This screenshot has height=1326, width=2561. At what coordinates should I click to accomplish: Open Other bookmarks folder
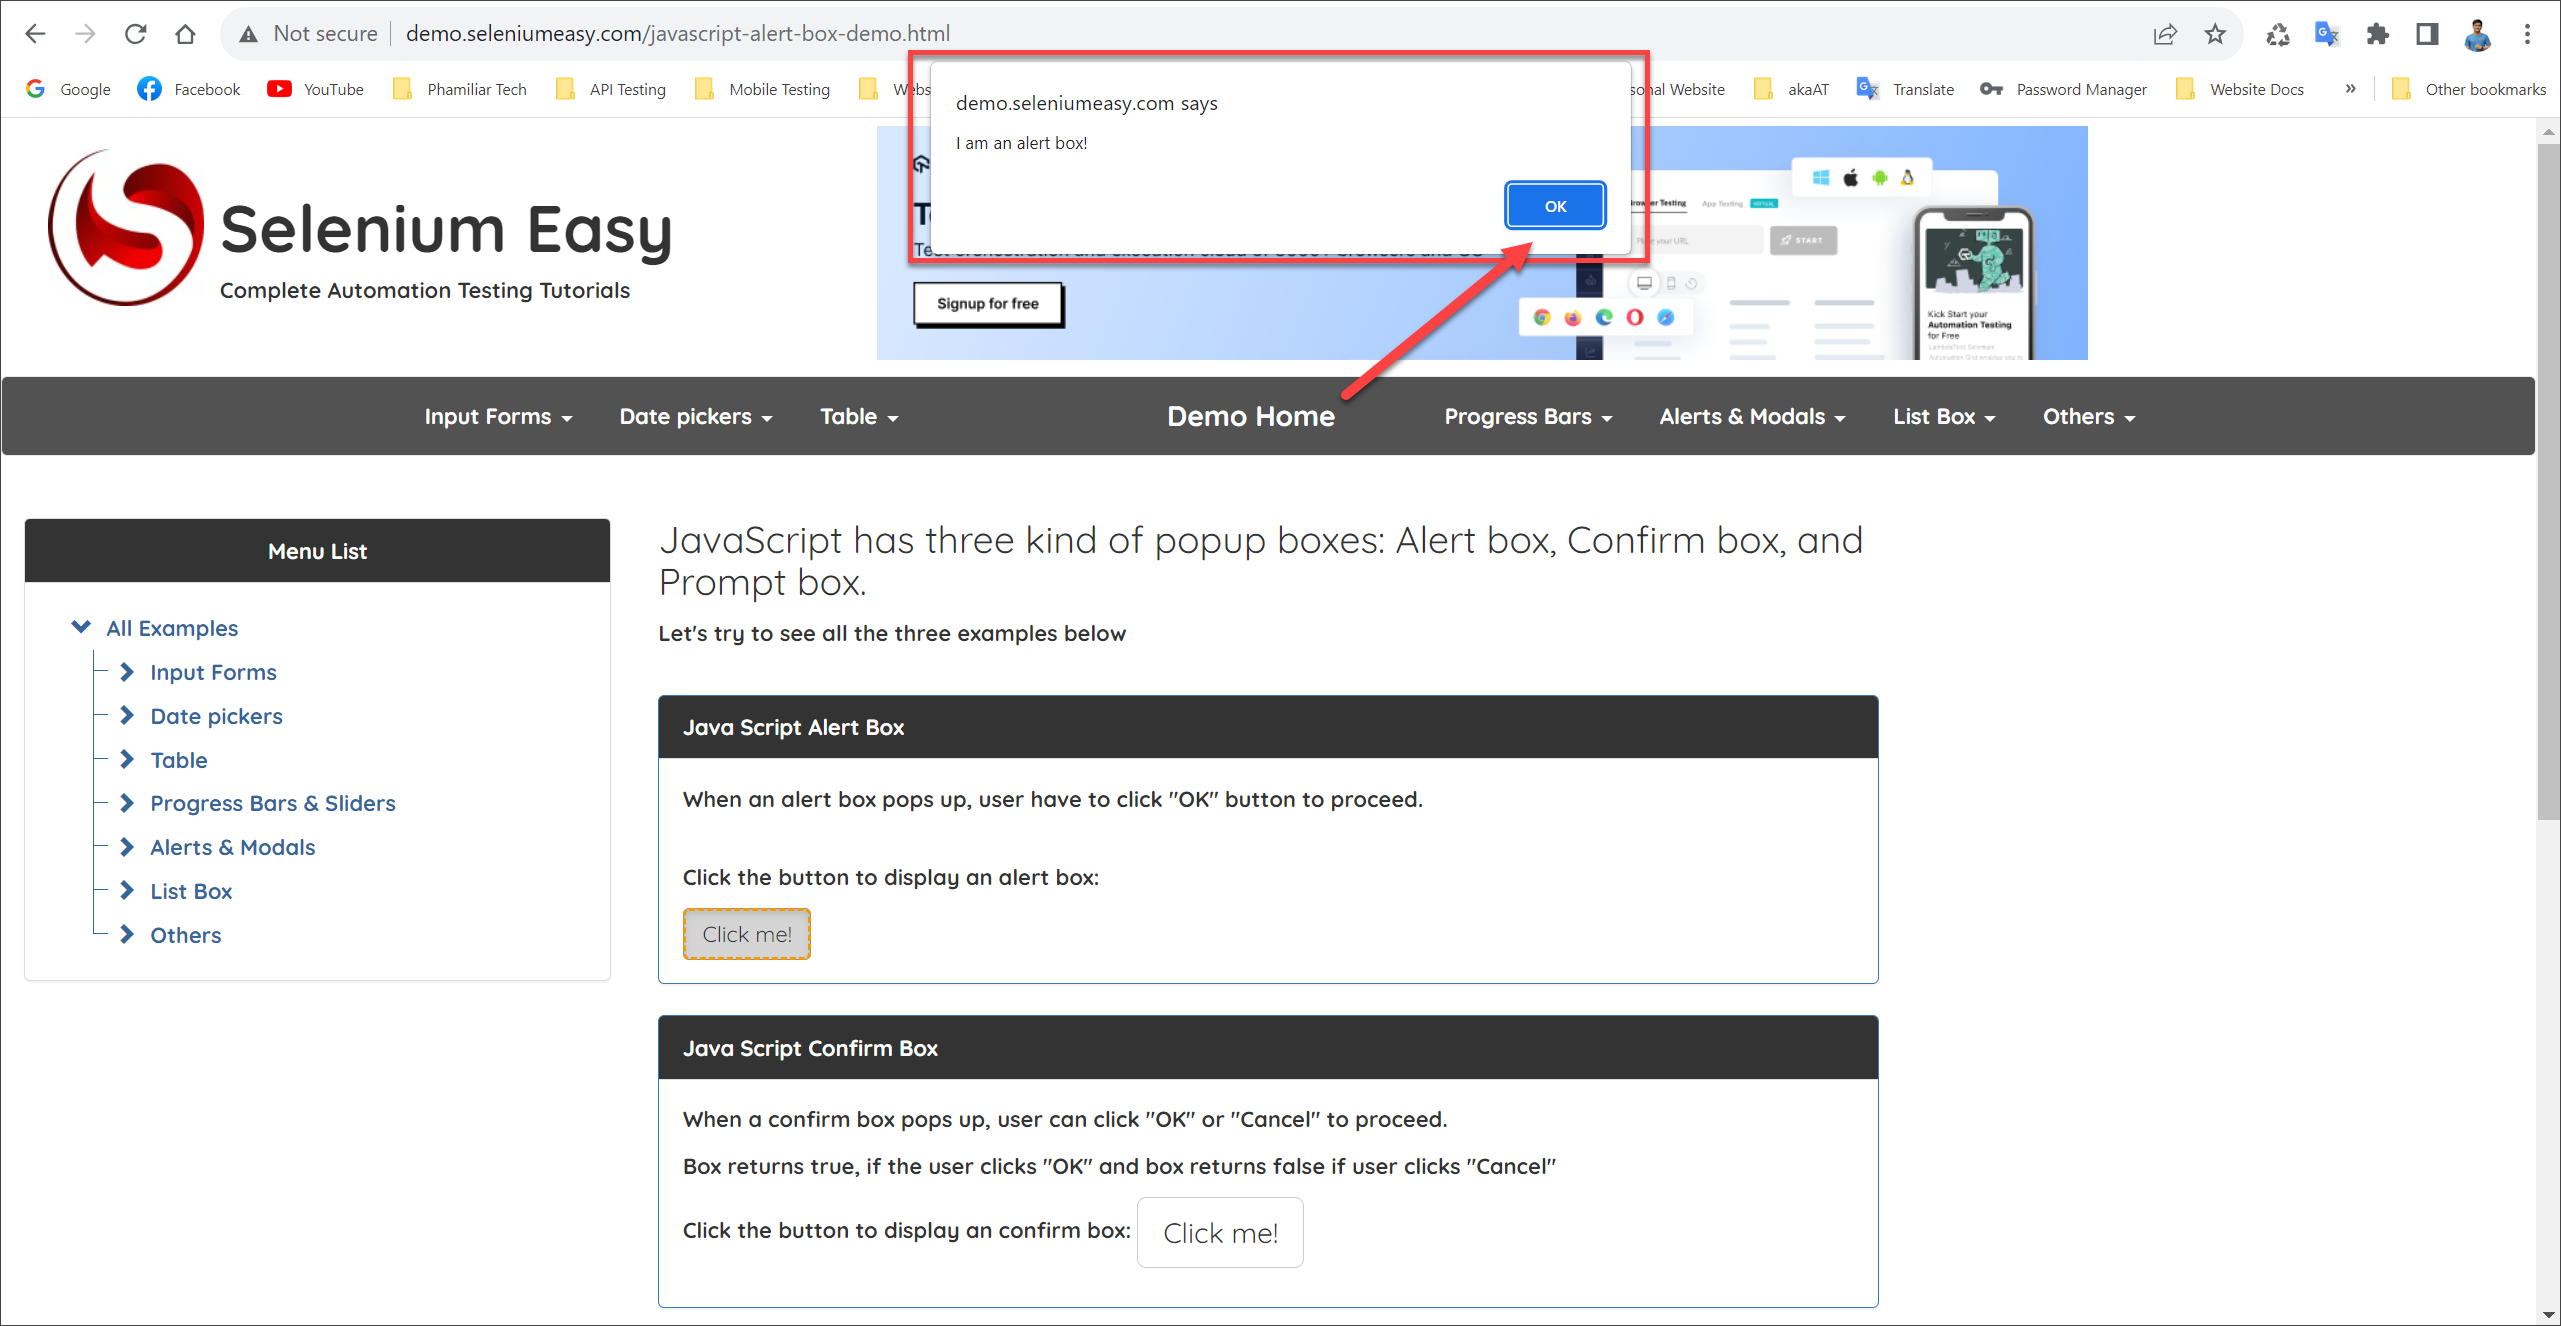click(x=2469, y=89)
